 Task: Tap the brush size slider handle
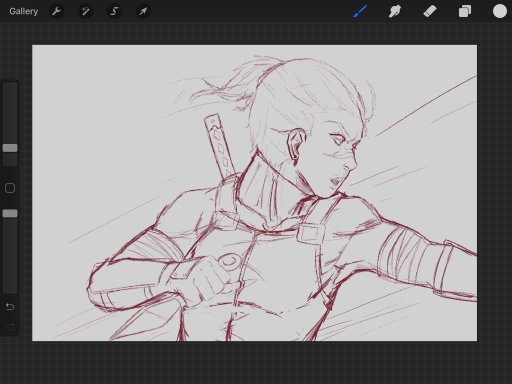[10, 148]
